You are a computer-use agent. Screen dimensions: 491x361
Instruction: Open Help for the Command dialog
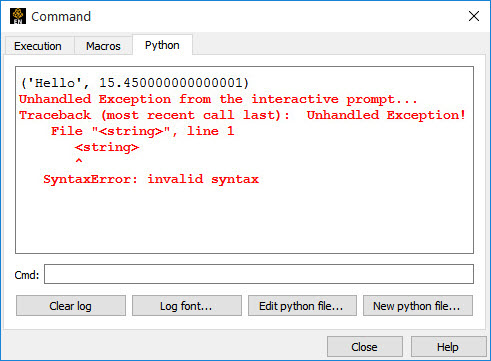click(x=448, y=347)
